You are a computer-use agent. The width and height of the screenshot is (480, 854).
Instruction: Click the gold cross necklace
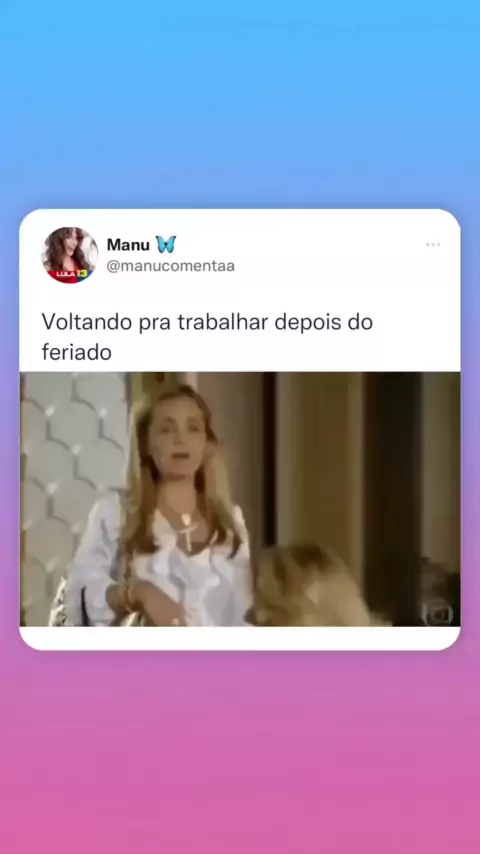tap(188, 531)
